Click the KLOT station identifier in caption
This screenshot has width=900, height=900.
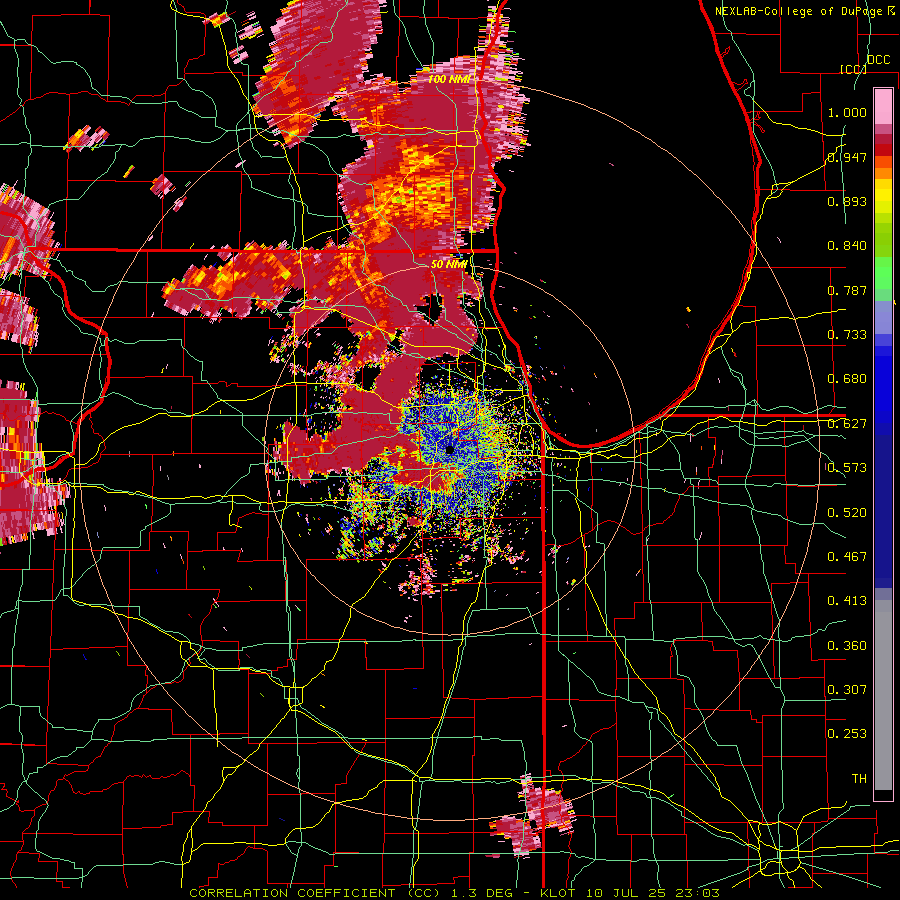[557, 893]
